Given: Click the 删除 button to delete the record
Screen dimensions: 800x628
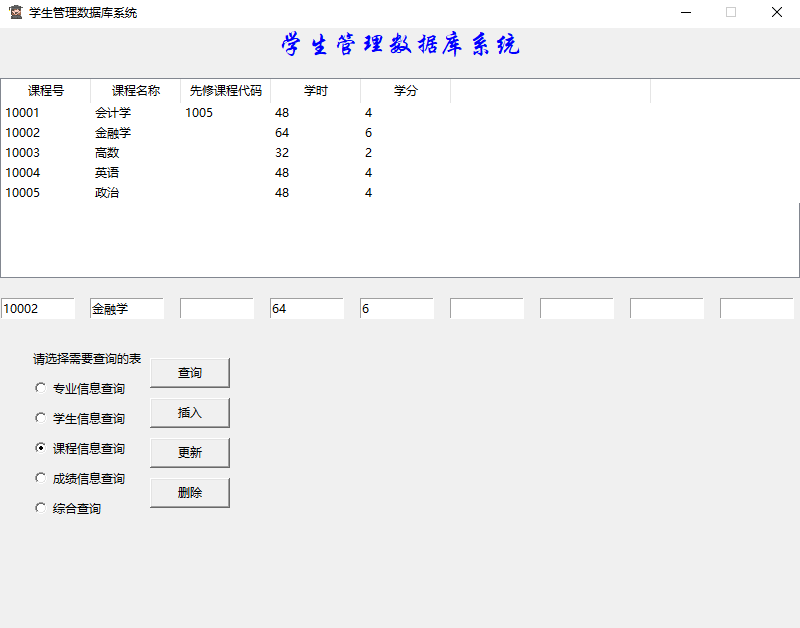Looking at the screenshot, I should point(189,492).
